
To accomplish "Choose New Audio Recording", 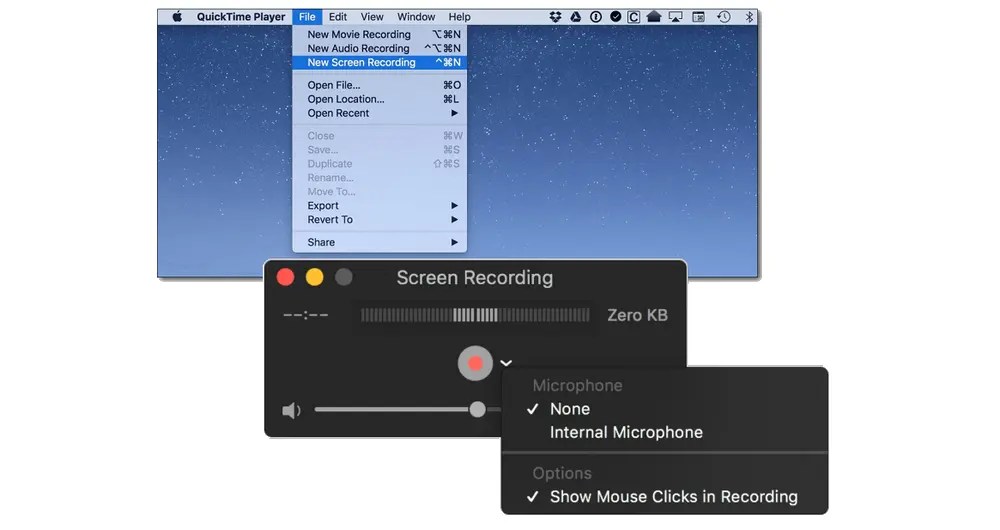I will tap(379, 48).
